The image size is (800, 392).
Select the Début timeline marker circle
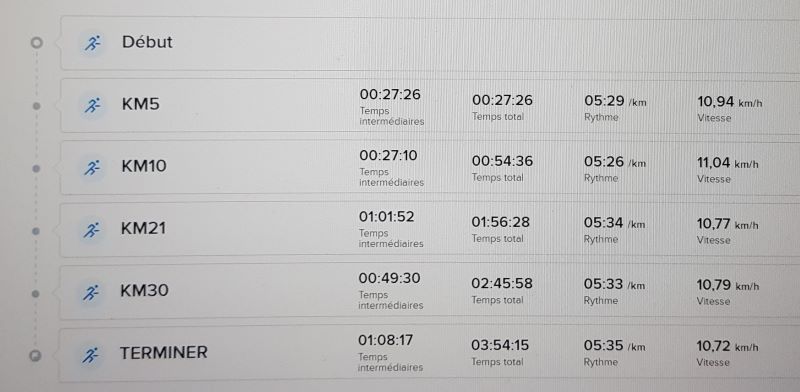[x=36, y=42]
